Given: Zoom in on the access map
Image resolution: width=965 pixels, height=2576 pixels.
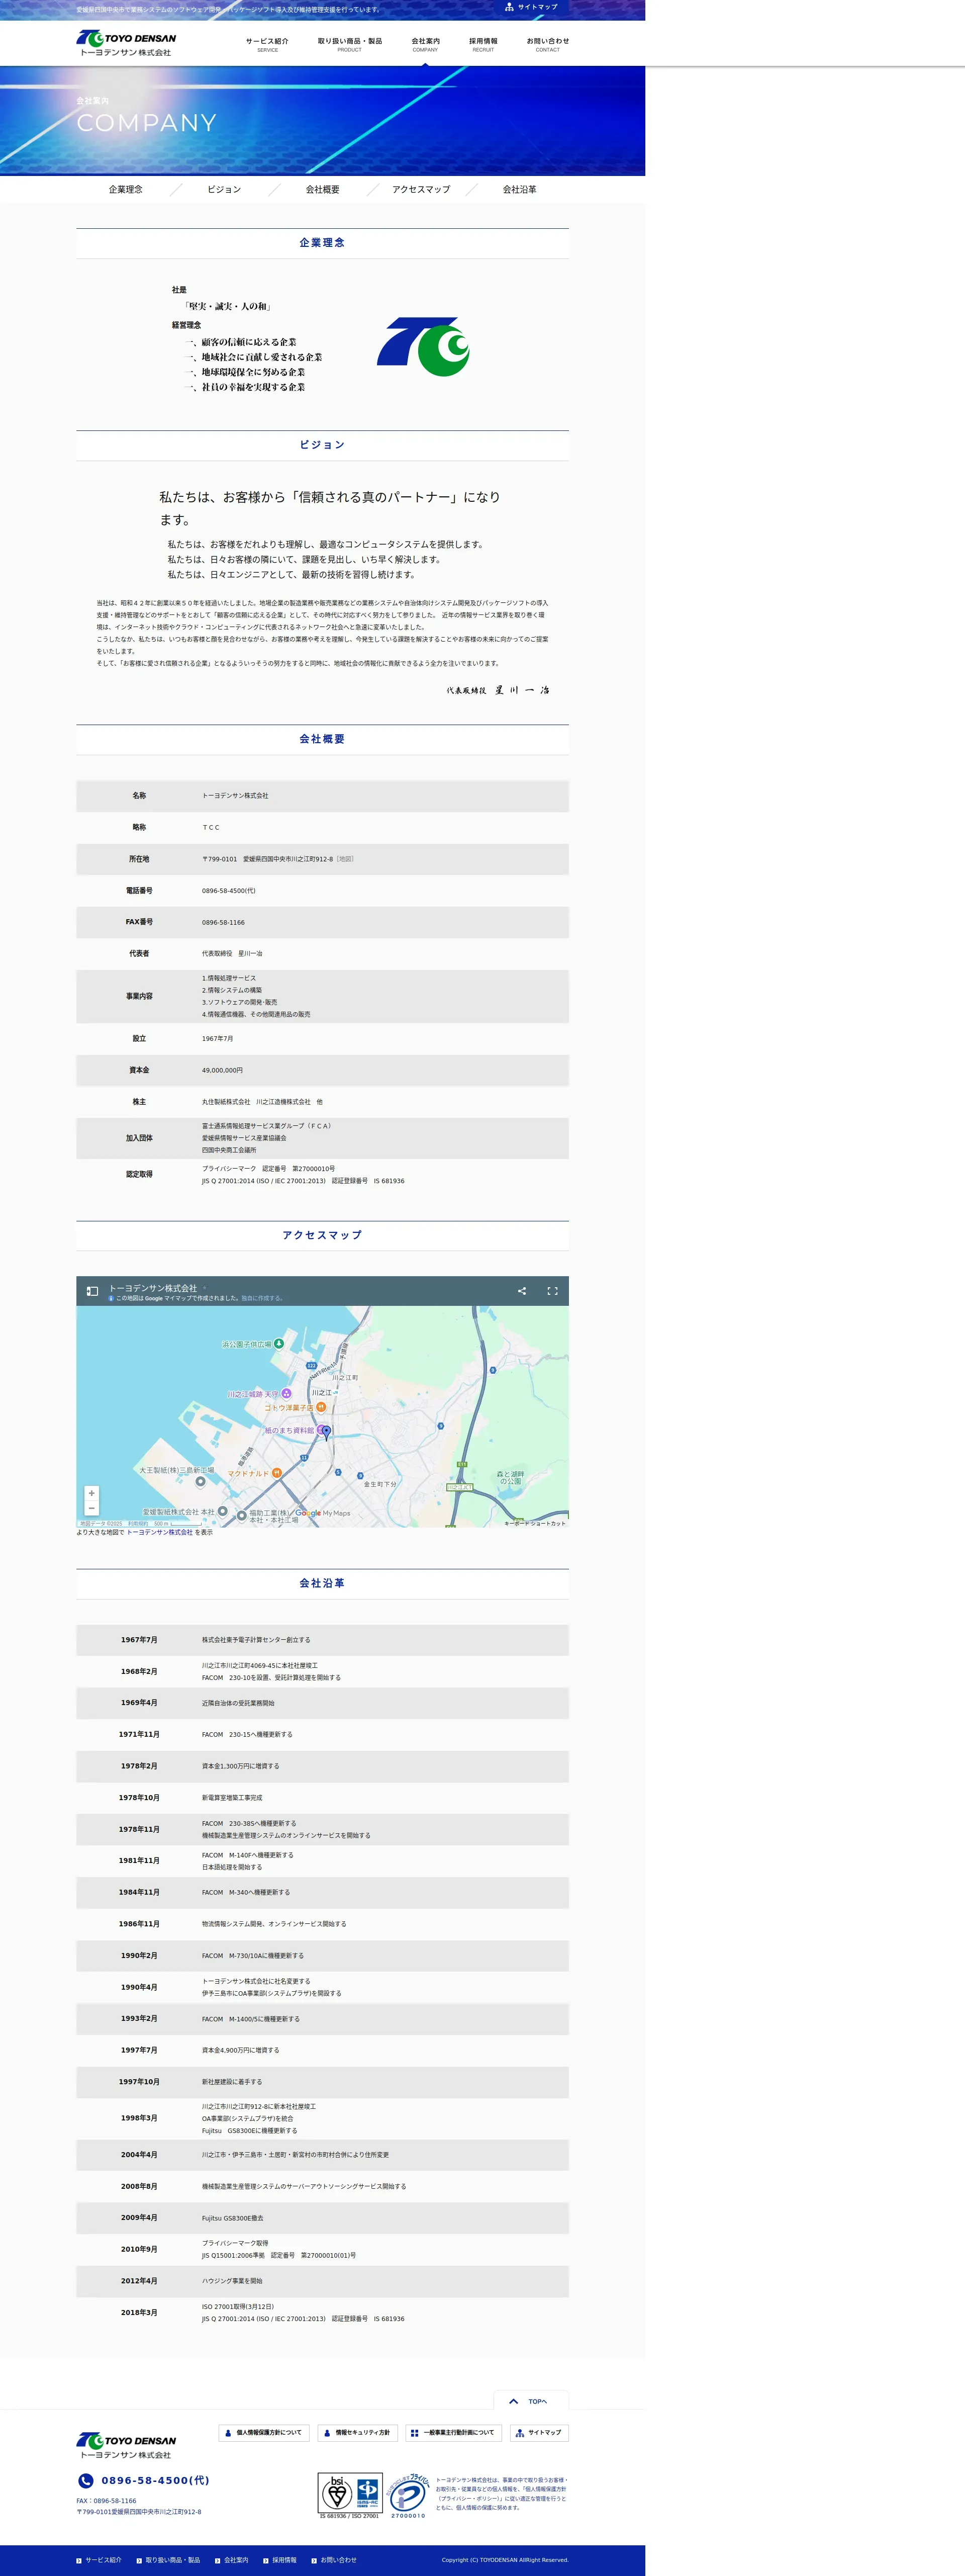Looking at the screenshot, I should 91,1493.
